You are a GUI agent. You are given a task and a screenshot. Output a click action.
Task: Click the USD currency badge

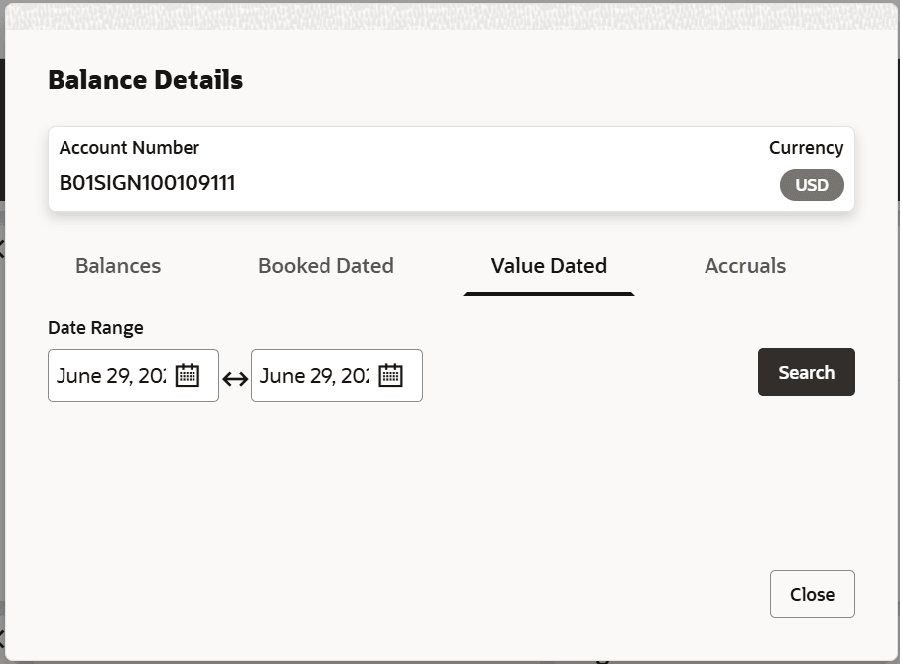812,185
